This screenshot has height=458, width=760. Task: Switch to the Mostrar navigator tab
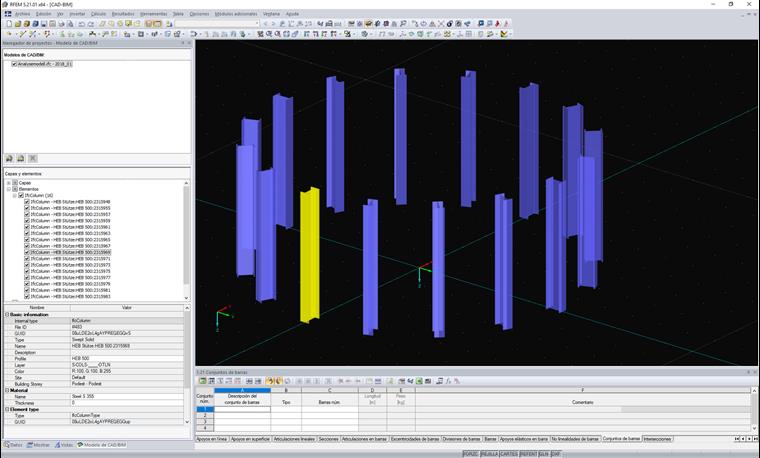(38, 445)
